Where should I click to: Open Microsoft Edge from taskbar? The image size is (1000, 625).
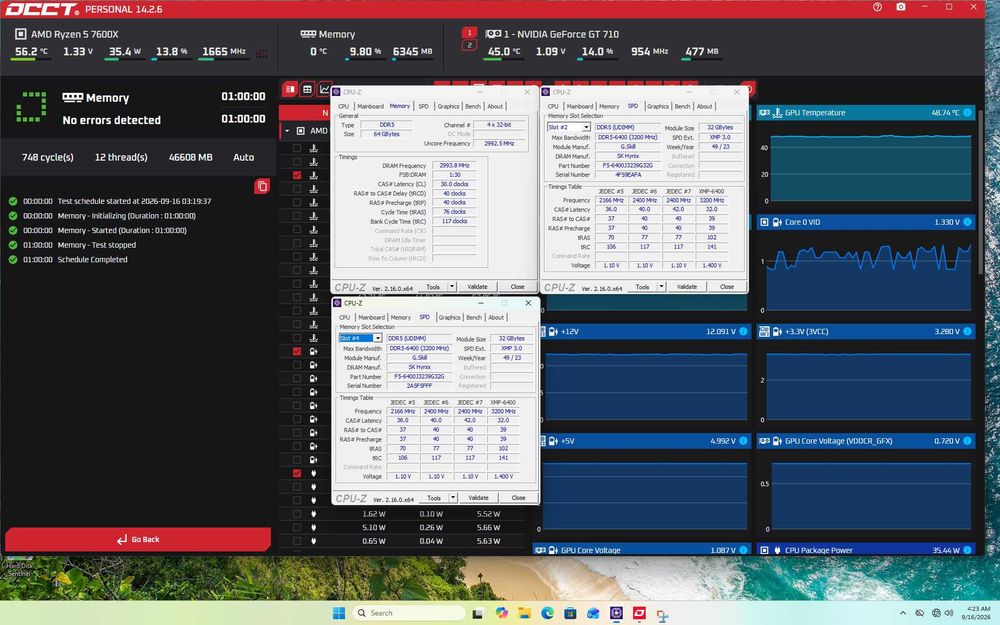pos(547,613)
